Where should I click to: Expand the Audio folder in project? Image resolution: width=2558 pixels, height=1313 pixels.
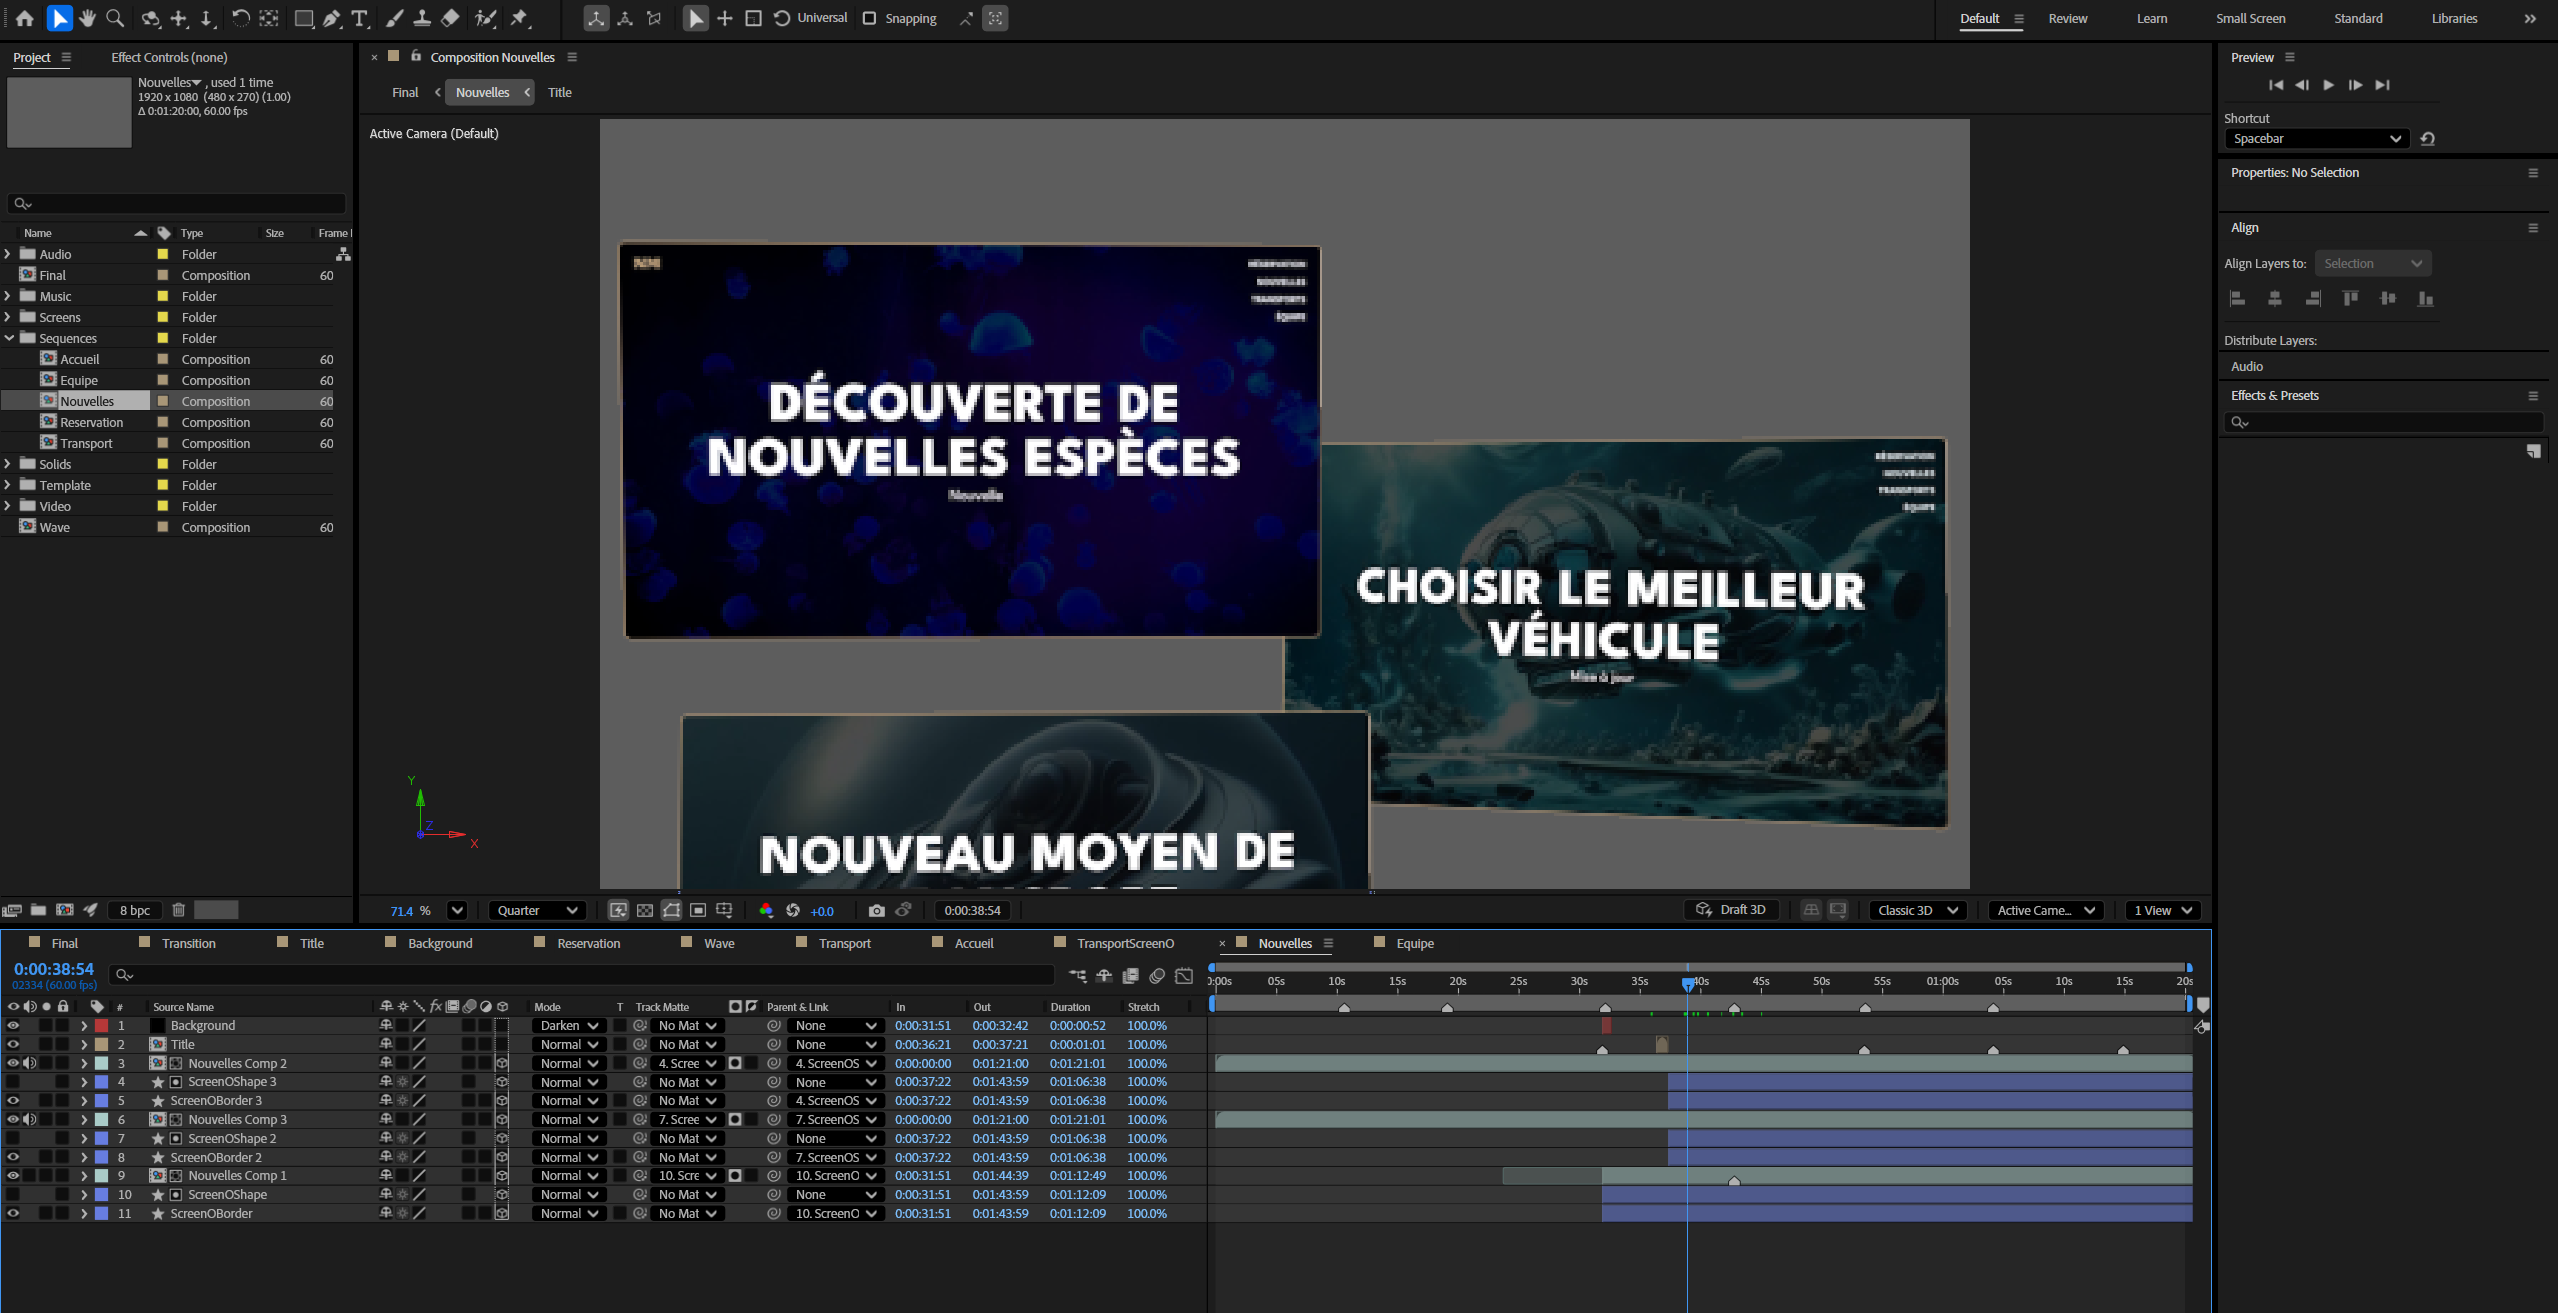pos(8,254)
